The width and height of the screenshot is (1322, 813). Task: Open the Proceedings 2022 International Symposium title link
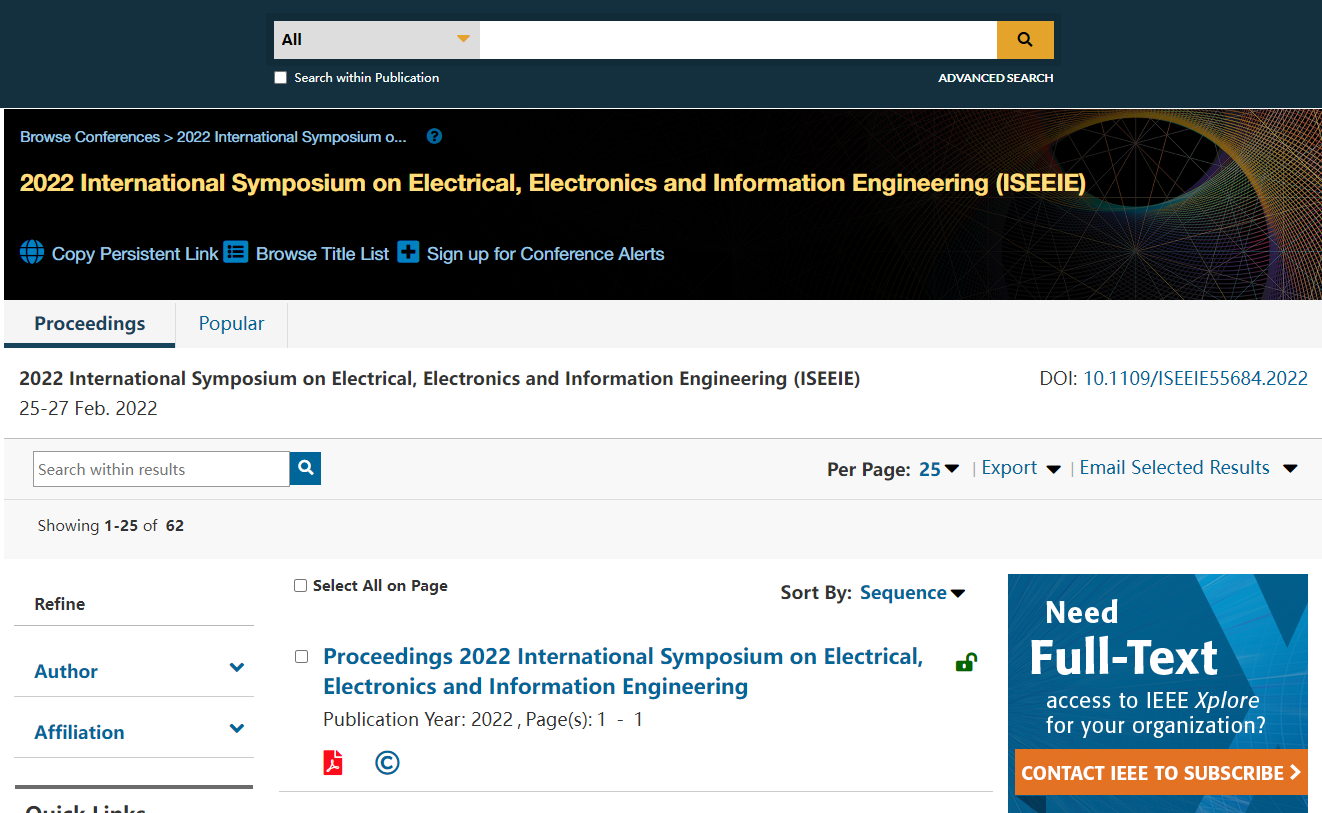tap(623, 671)
